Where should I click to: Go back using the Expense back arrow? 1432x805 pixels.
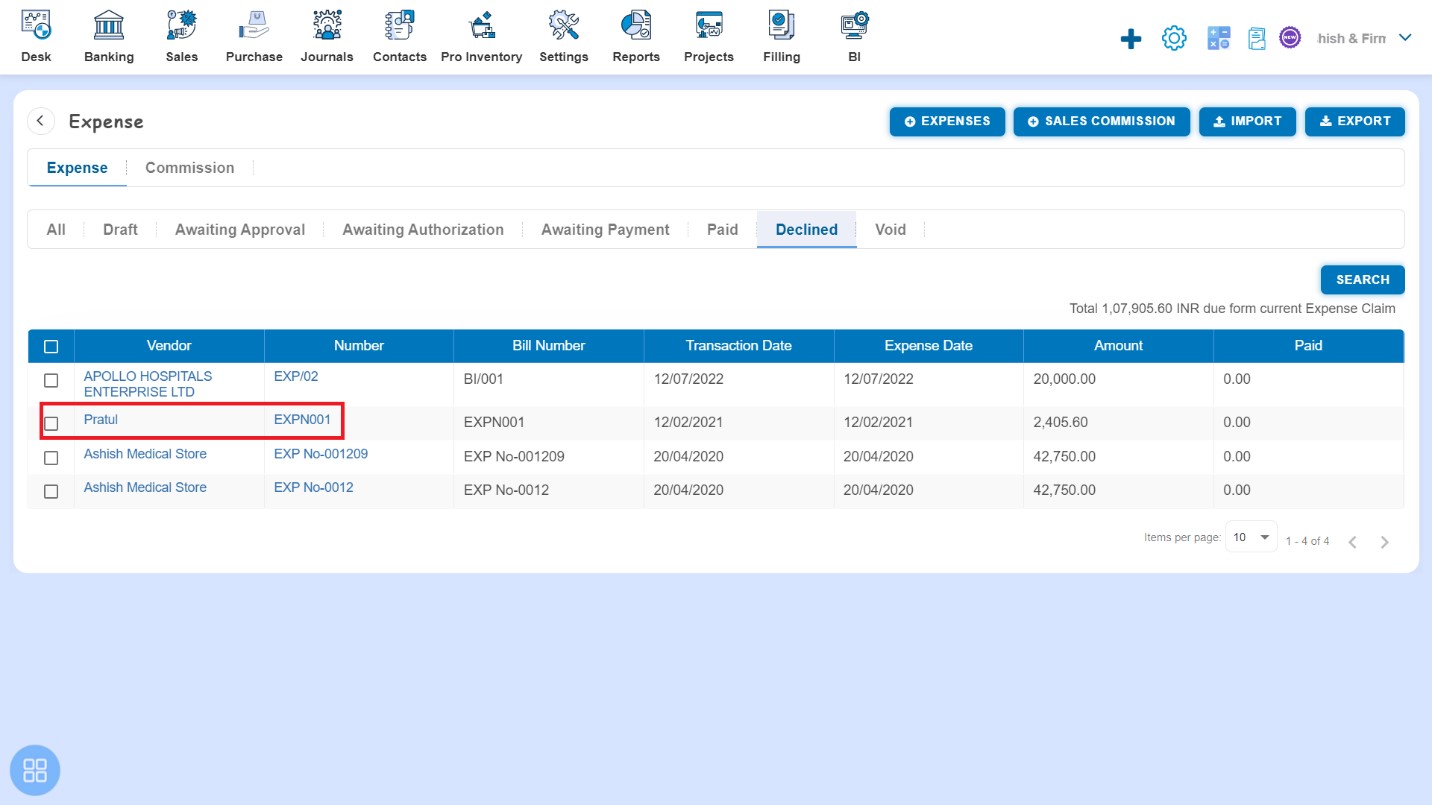click(40, 121)
